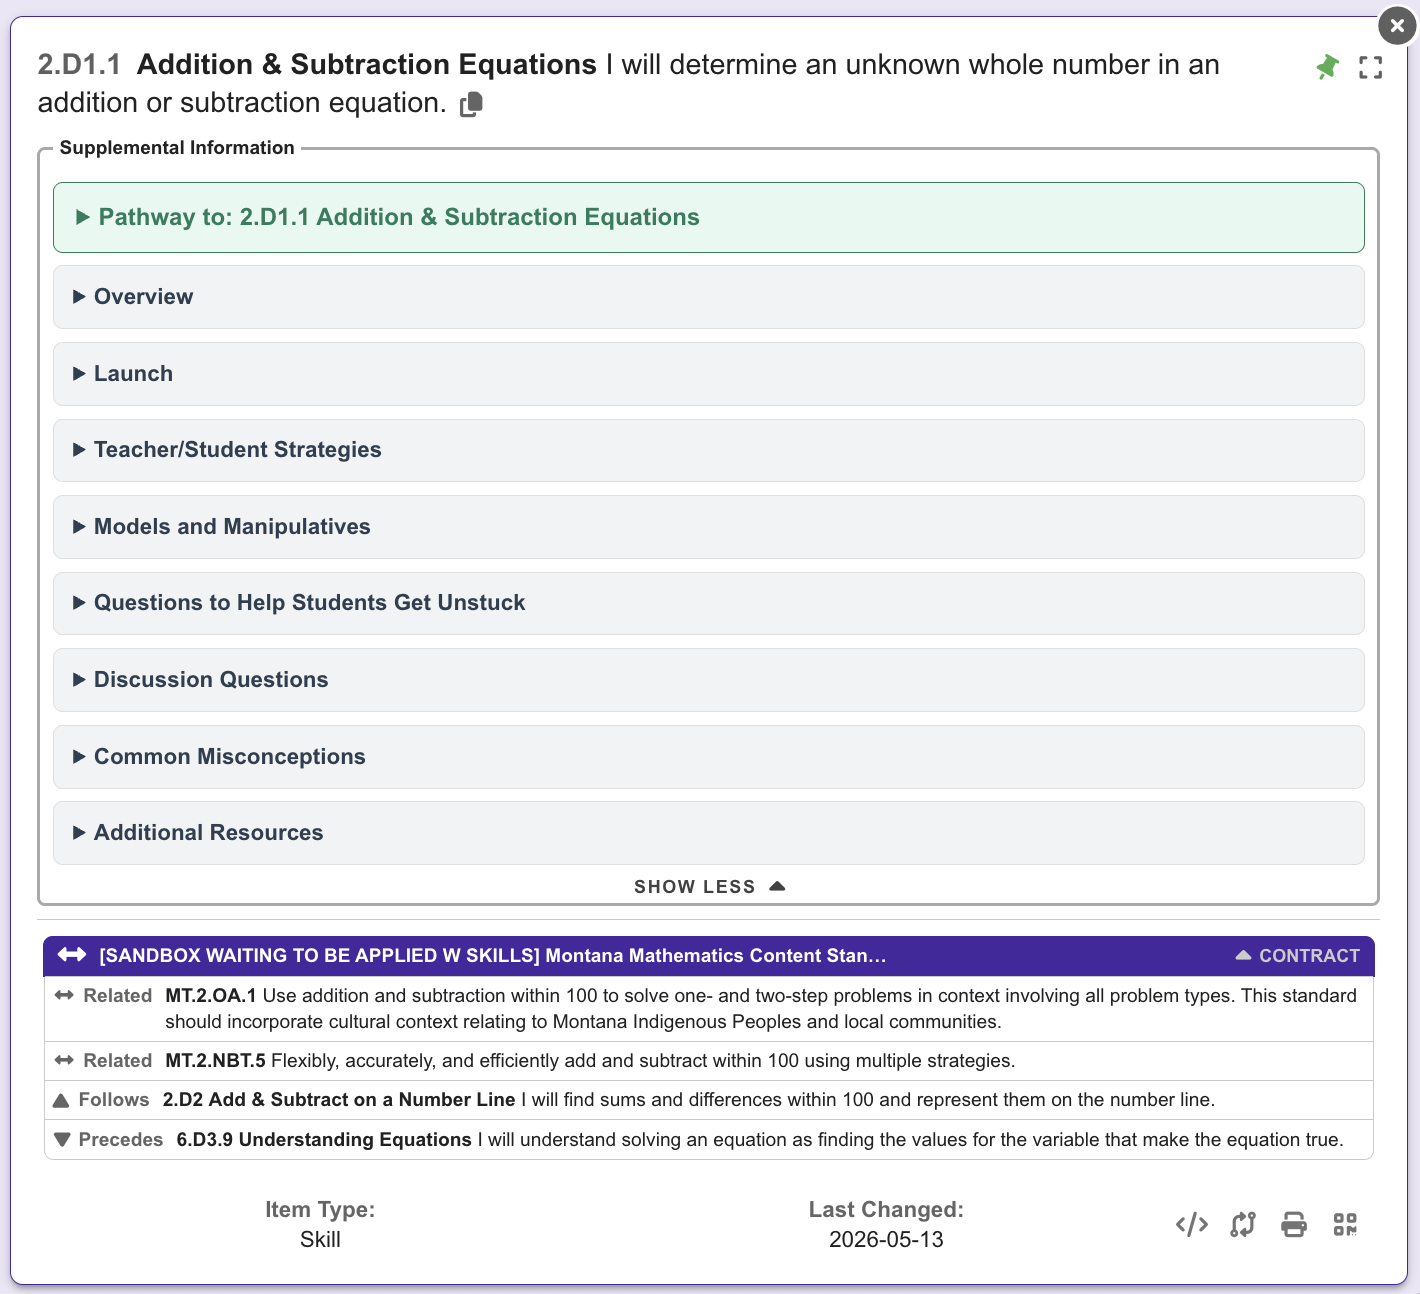The image size is (1420, 1294).
Task: Open the embed code icon
Action: tap(1192, 1224)
